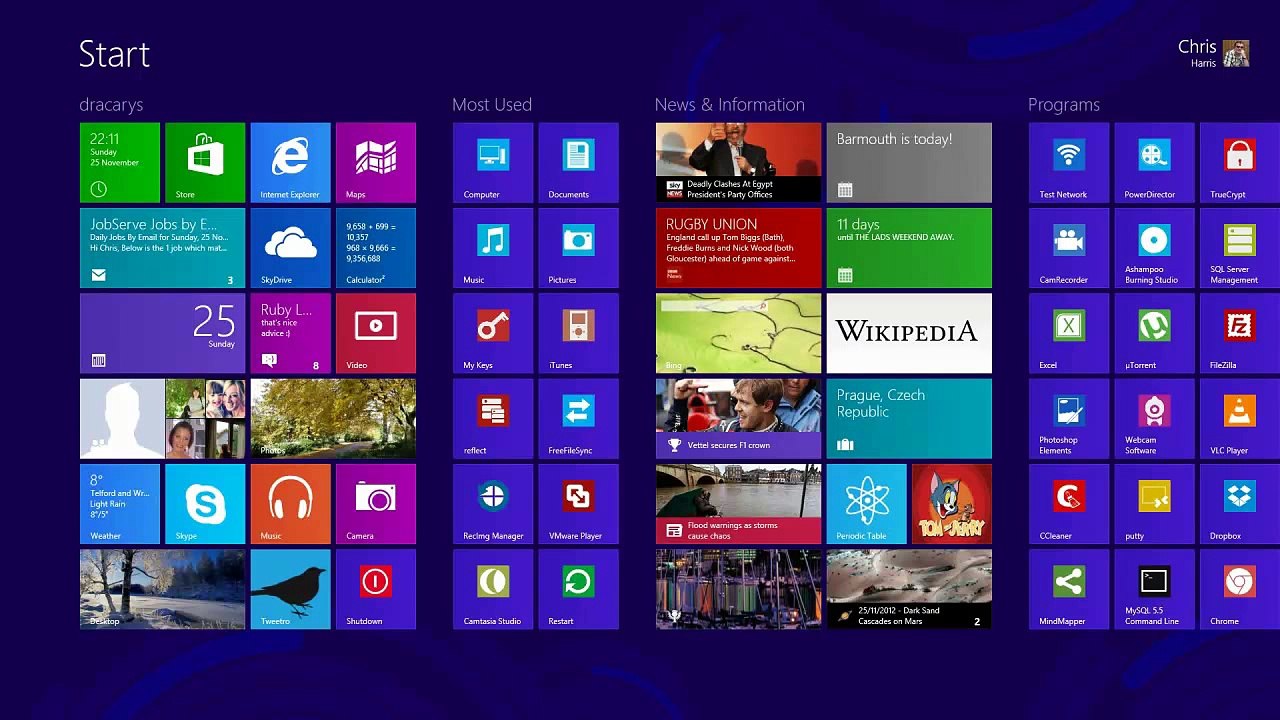Screen dimensions: 1280x720
Task: Open Flood warnings news tile
Action: [738, 504]
